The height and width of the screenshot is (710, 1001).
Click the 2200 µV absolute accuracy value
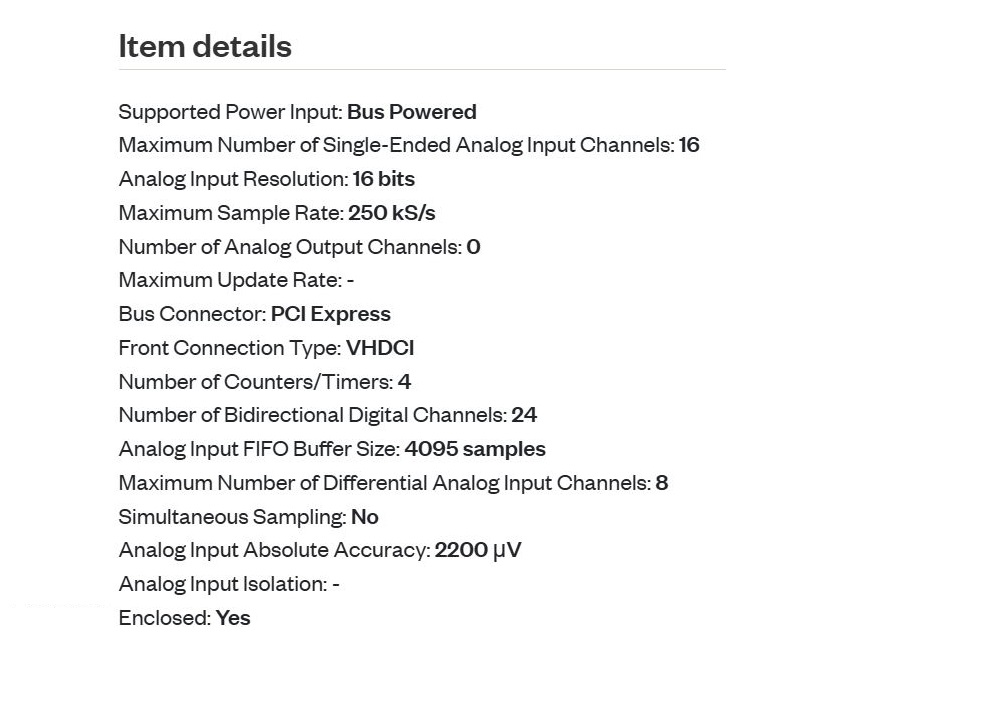point(478,550)
